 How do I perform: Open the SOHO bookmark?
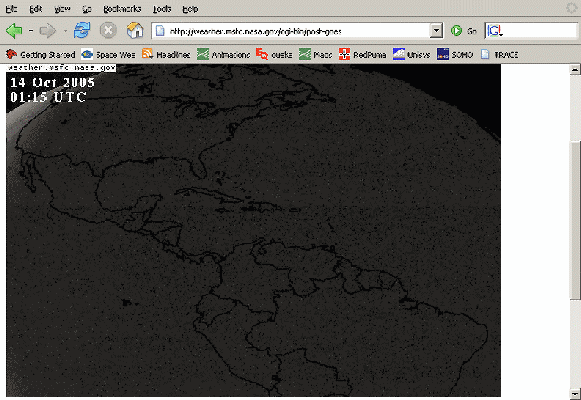pyautogui.click(x=455, y=54)
